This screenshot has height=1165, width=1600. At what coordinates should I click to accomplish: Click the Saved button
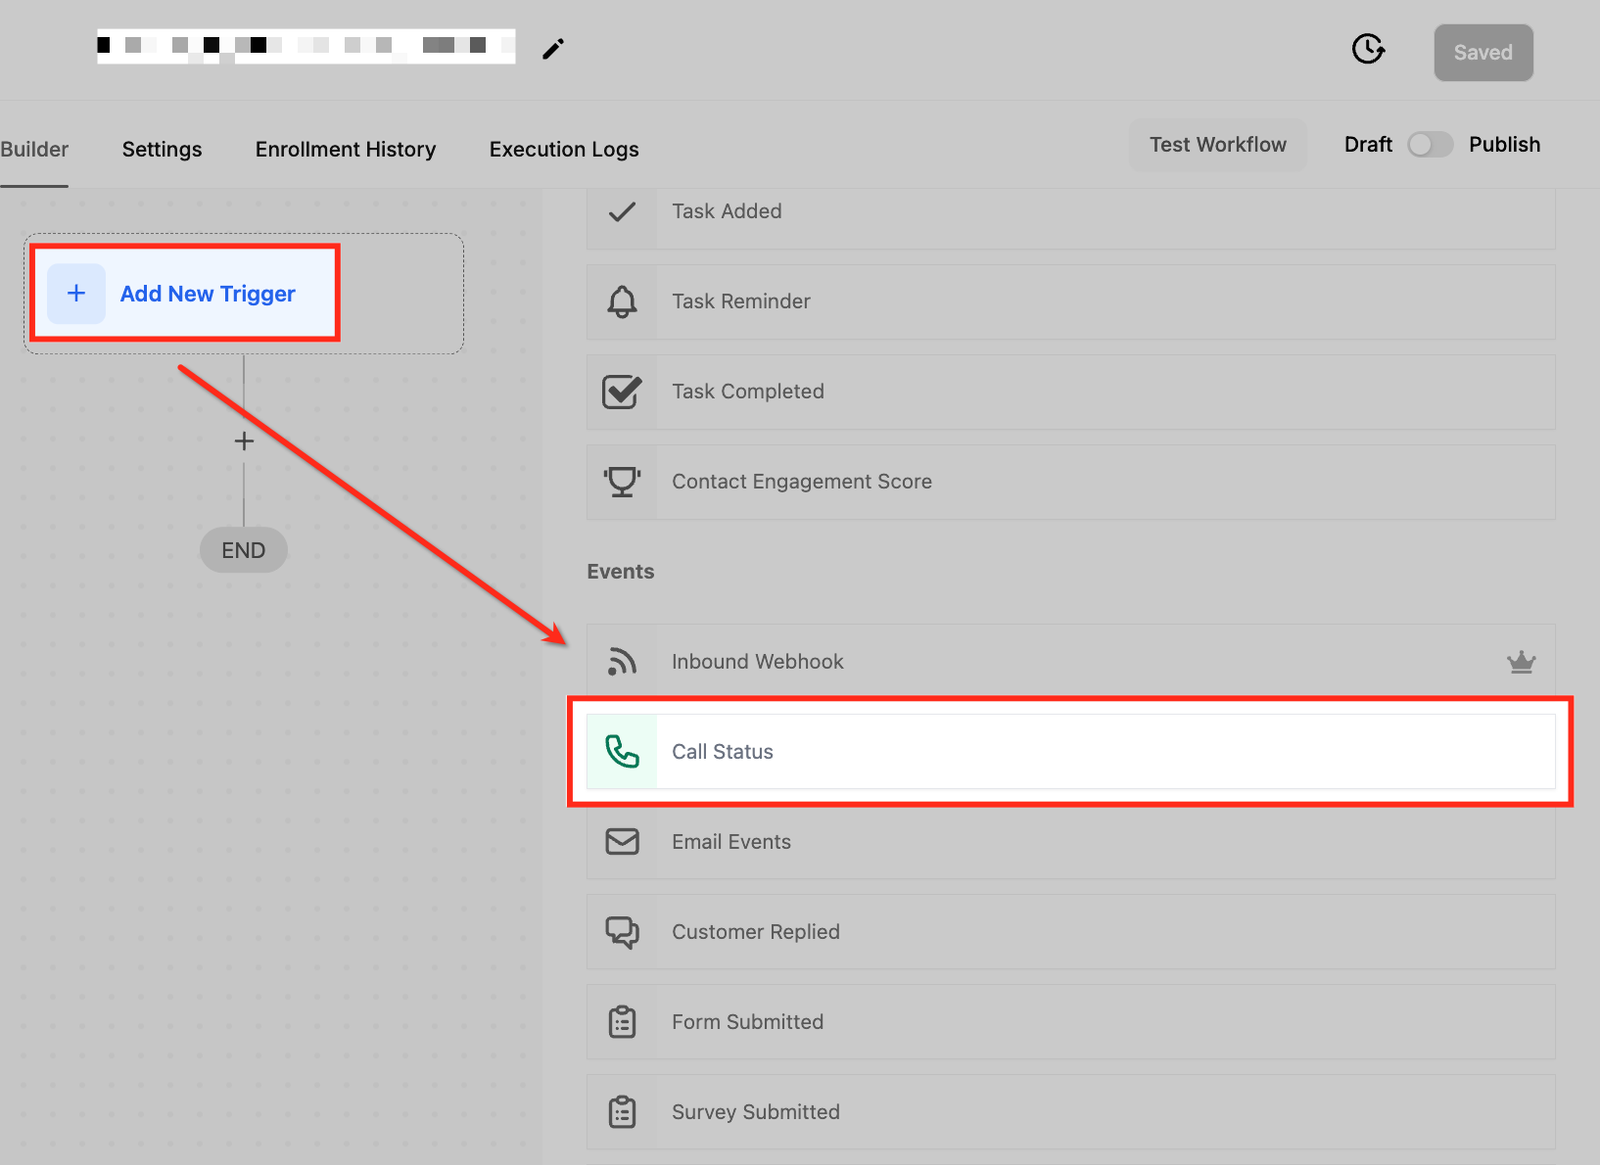[x=1483, y=53]
